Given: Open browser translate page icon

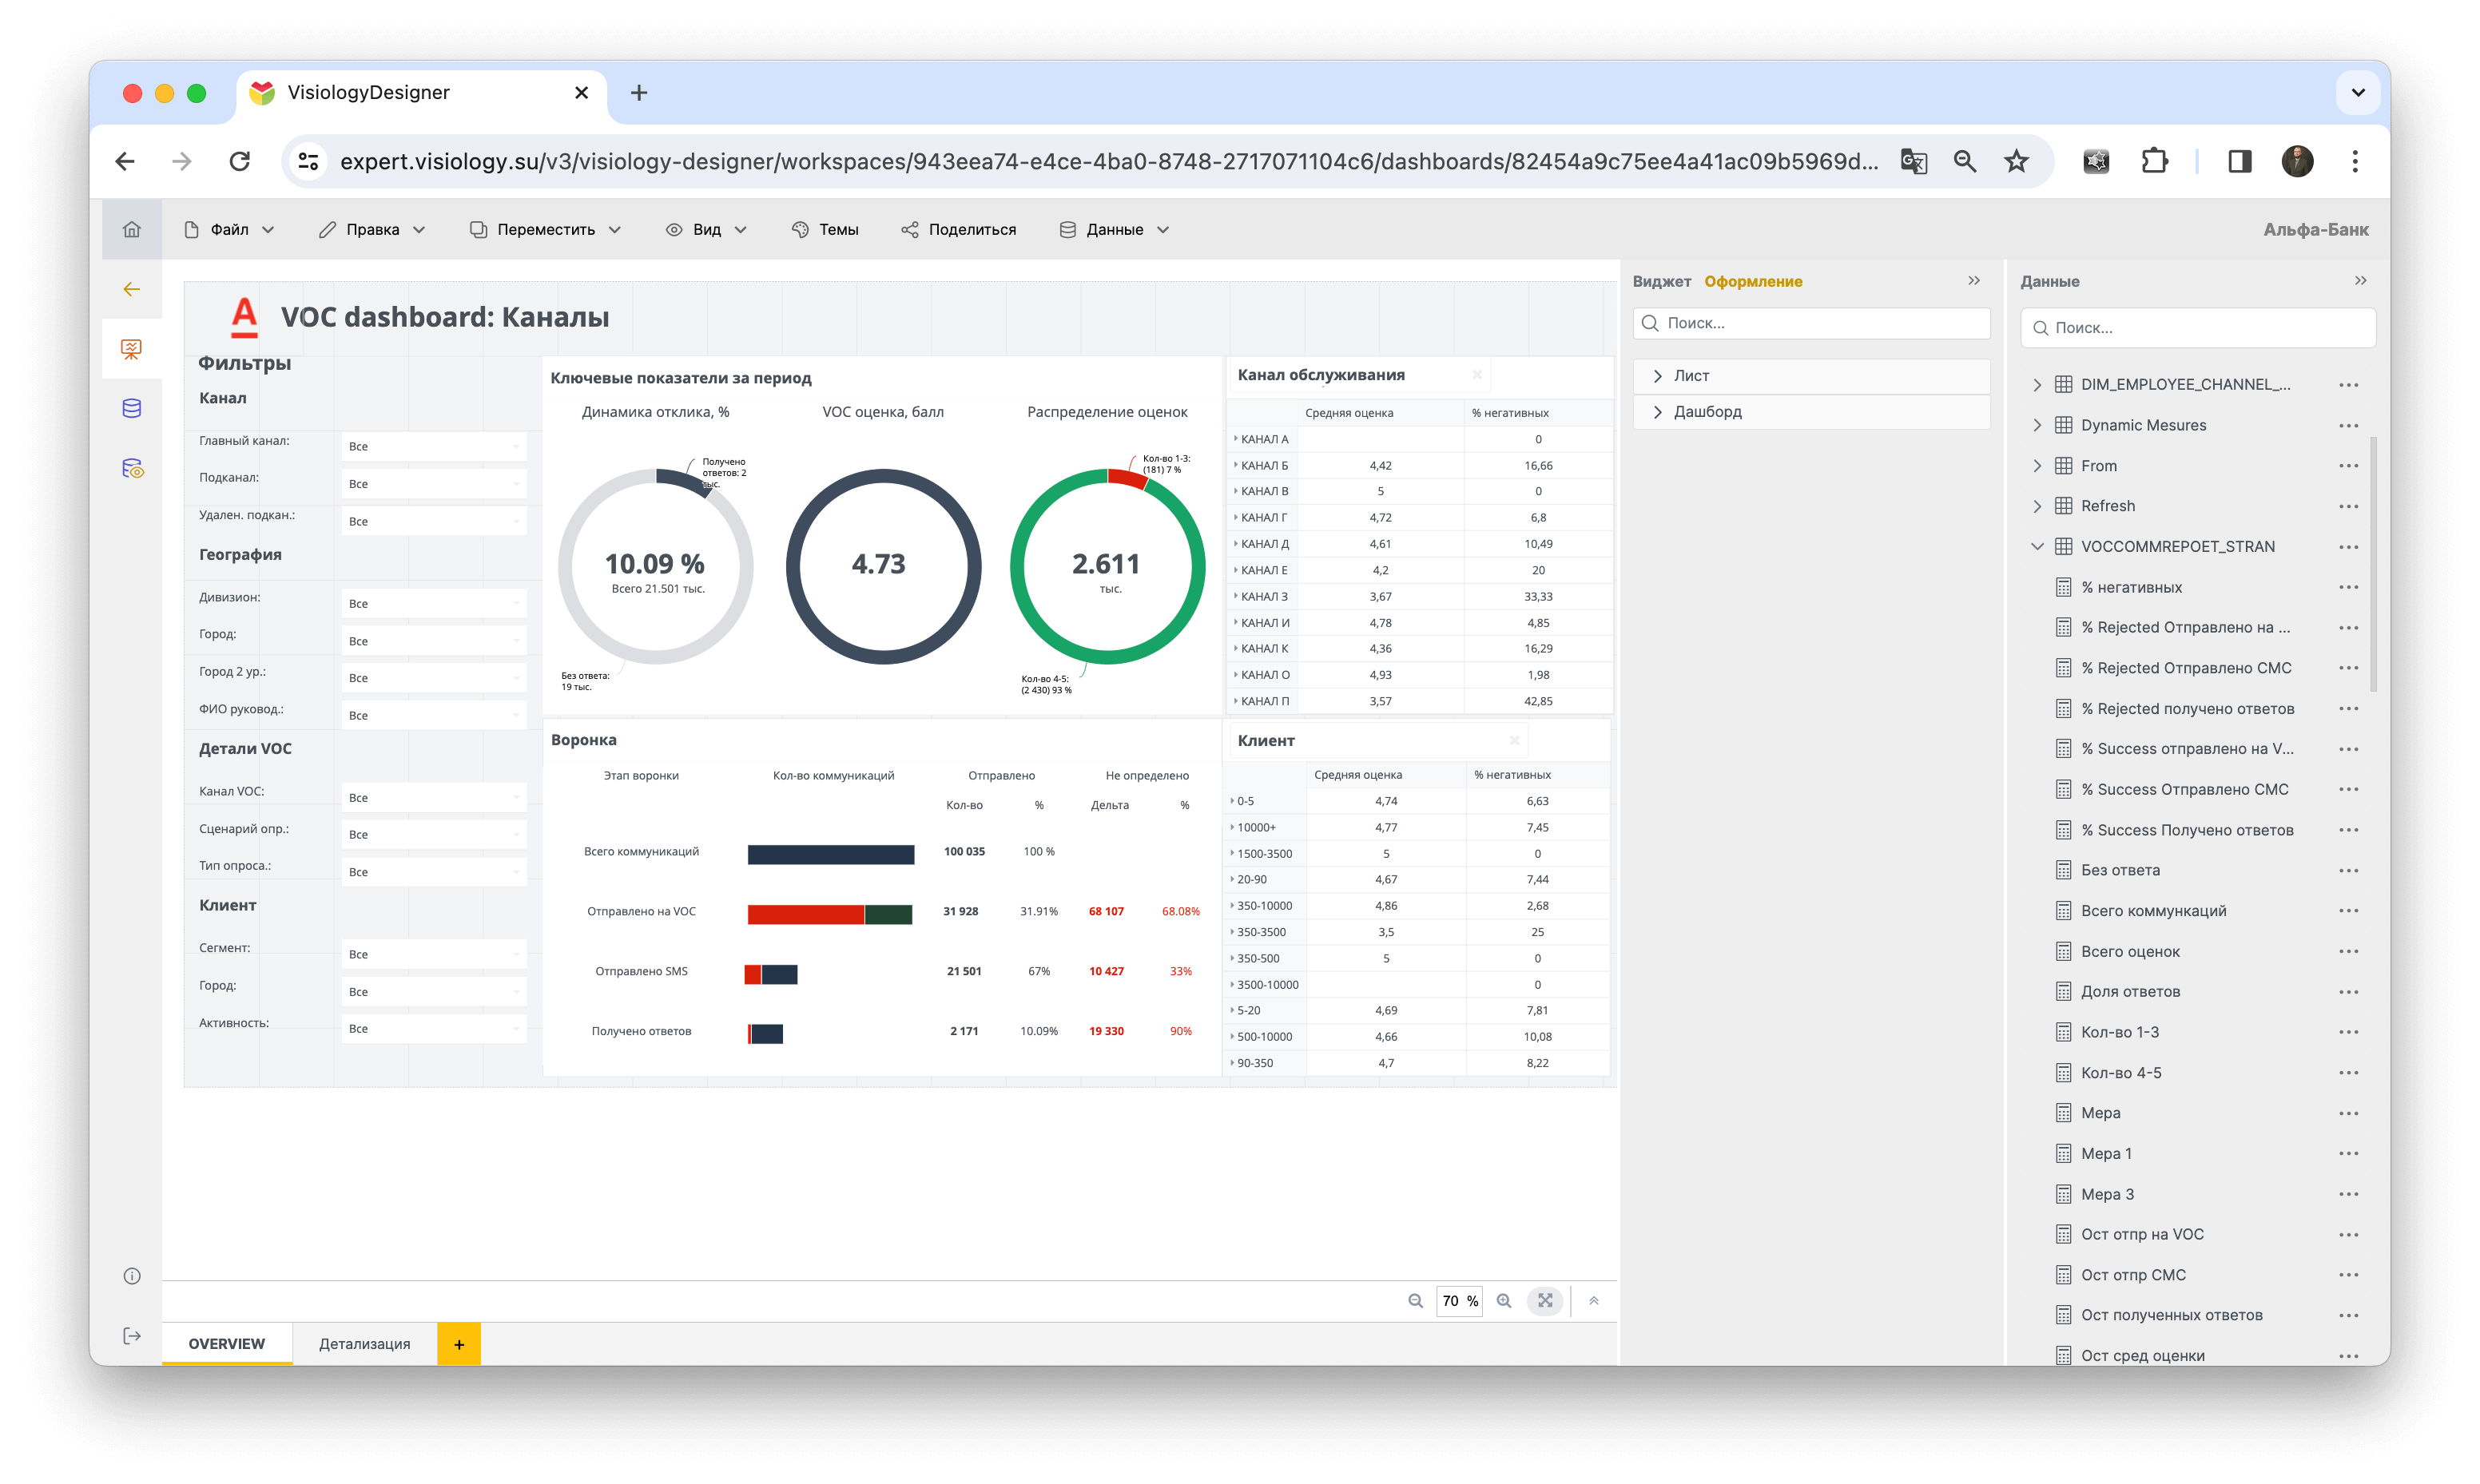Looking at the screenshot, I should (1913, 161).
